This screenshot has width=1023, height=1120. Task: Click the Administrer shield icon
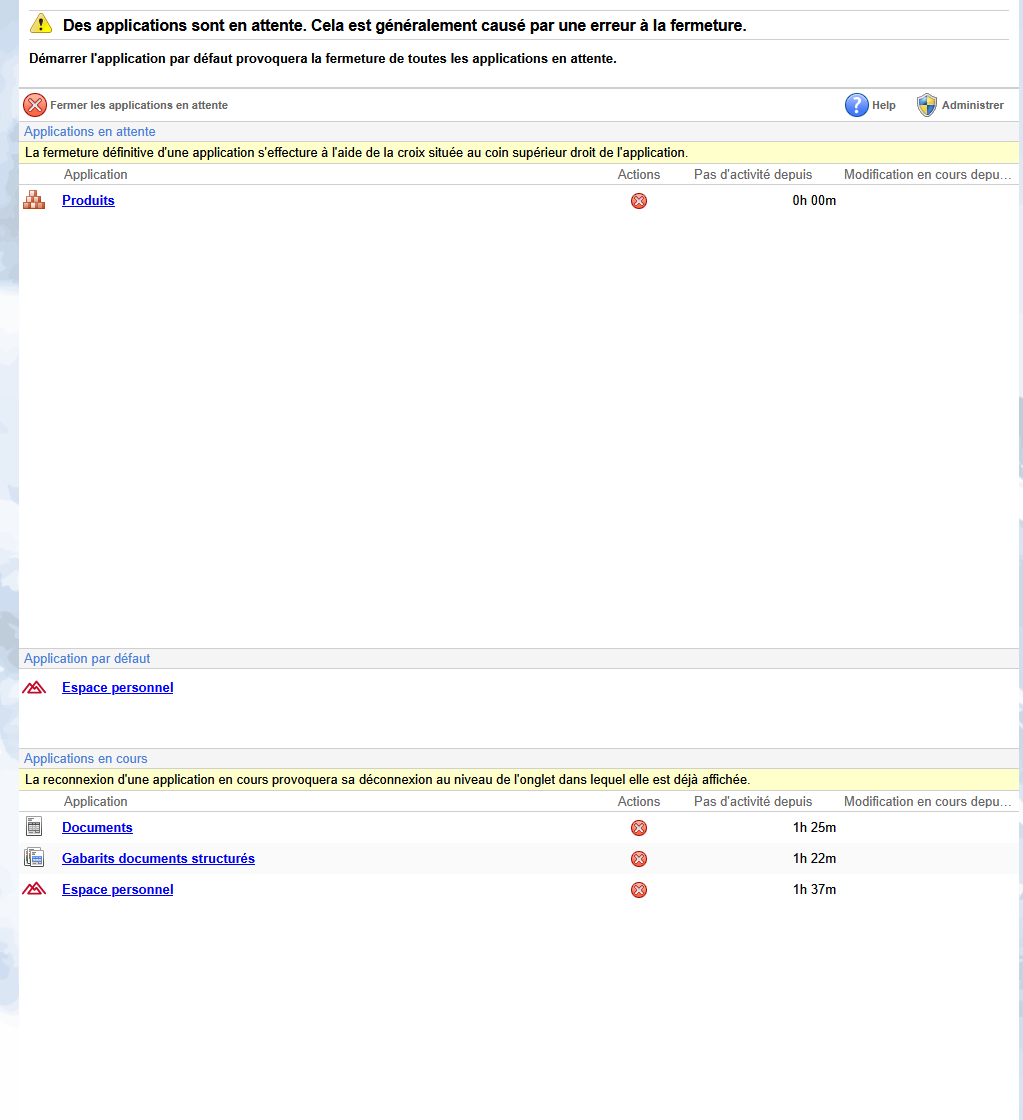927,105
